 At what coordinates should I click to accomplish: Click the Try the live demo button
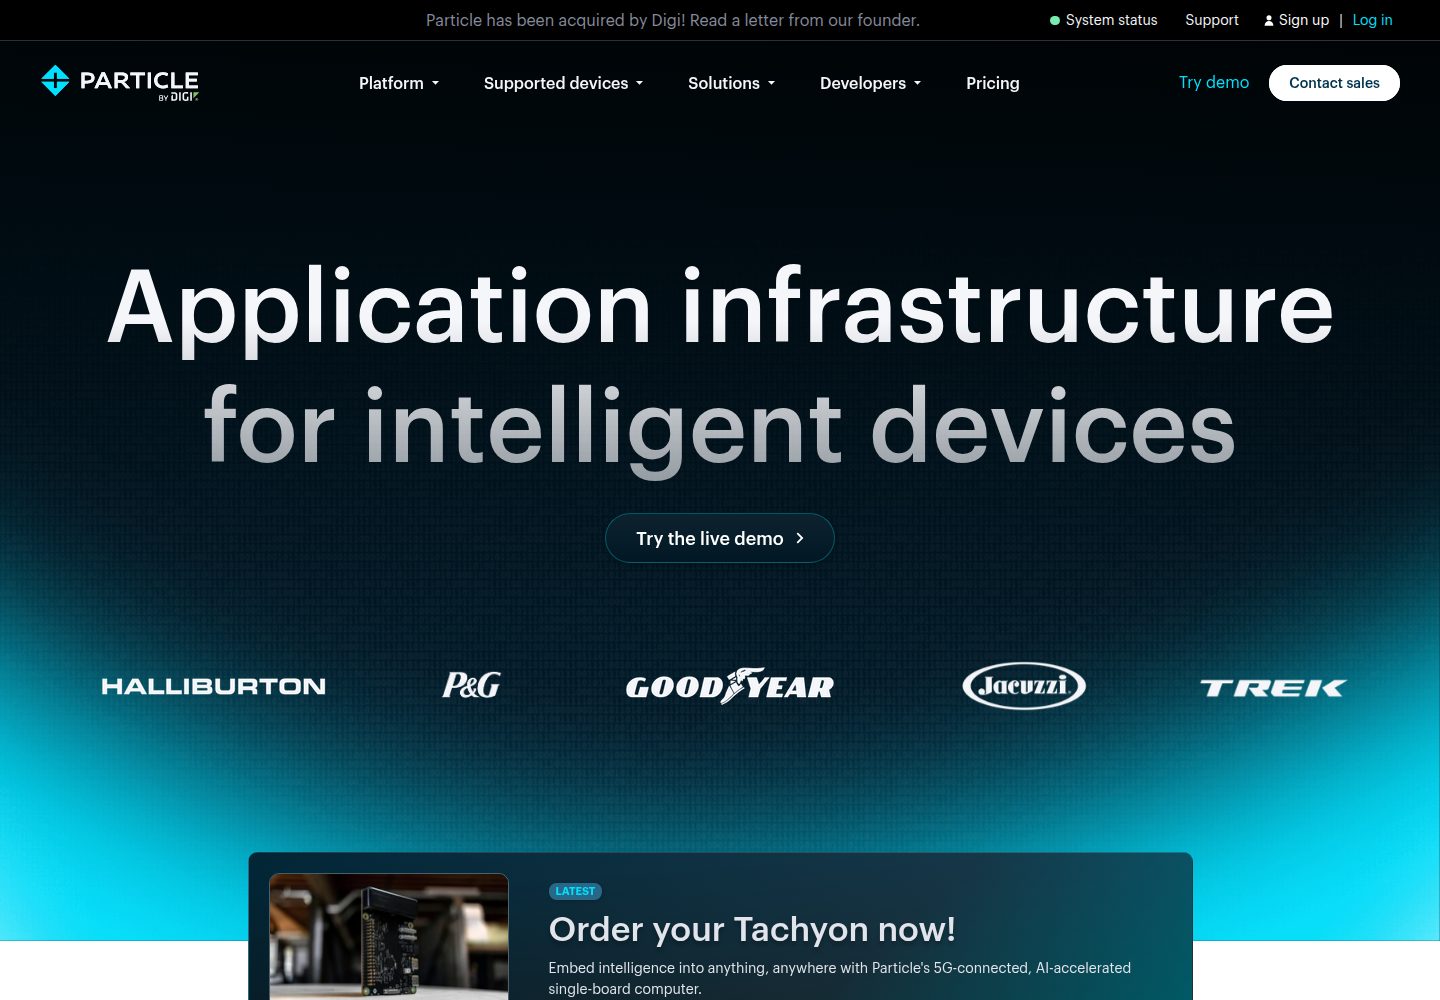pyautogui.click(x=720, y=538)
